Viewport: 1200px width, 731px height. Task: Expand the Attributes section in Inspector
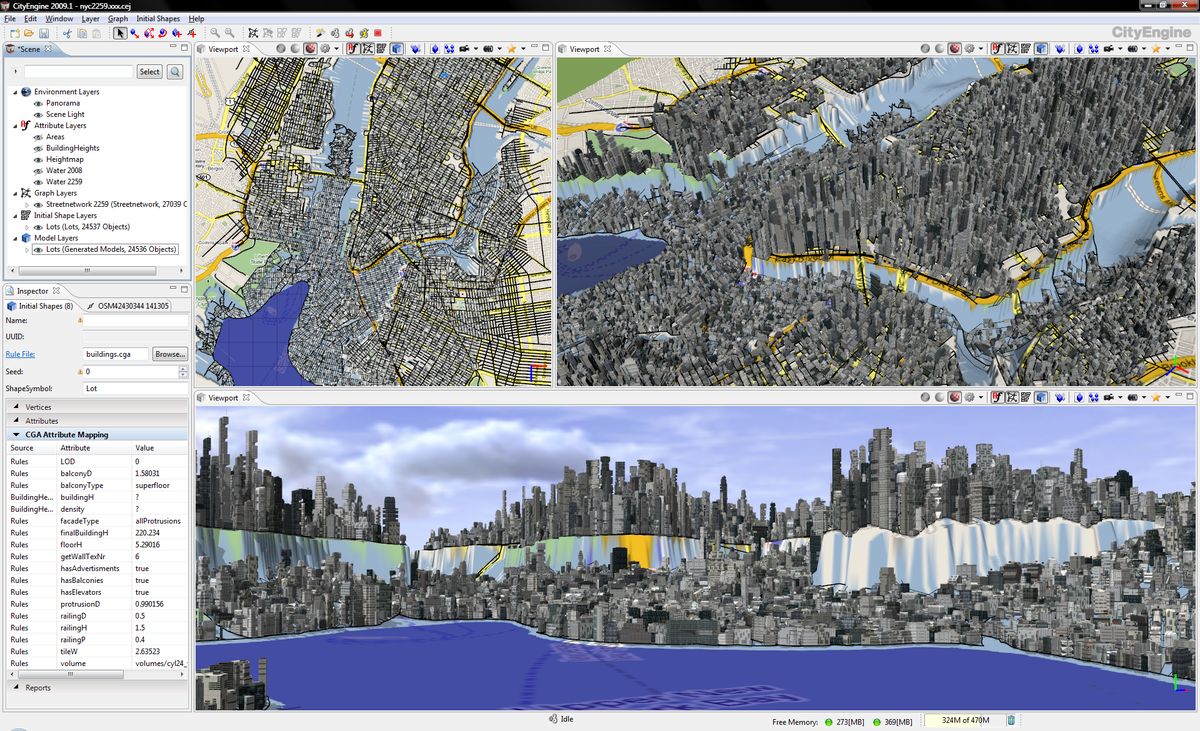coord(16,421)
